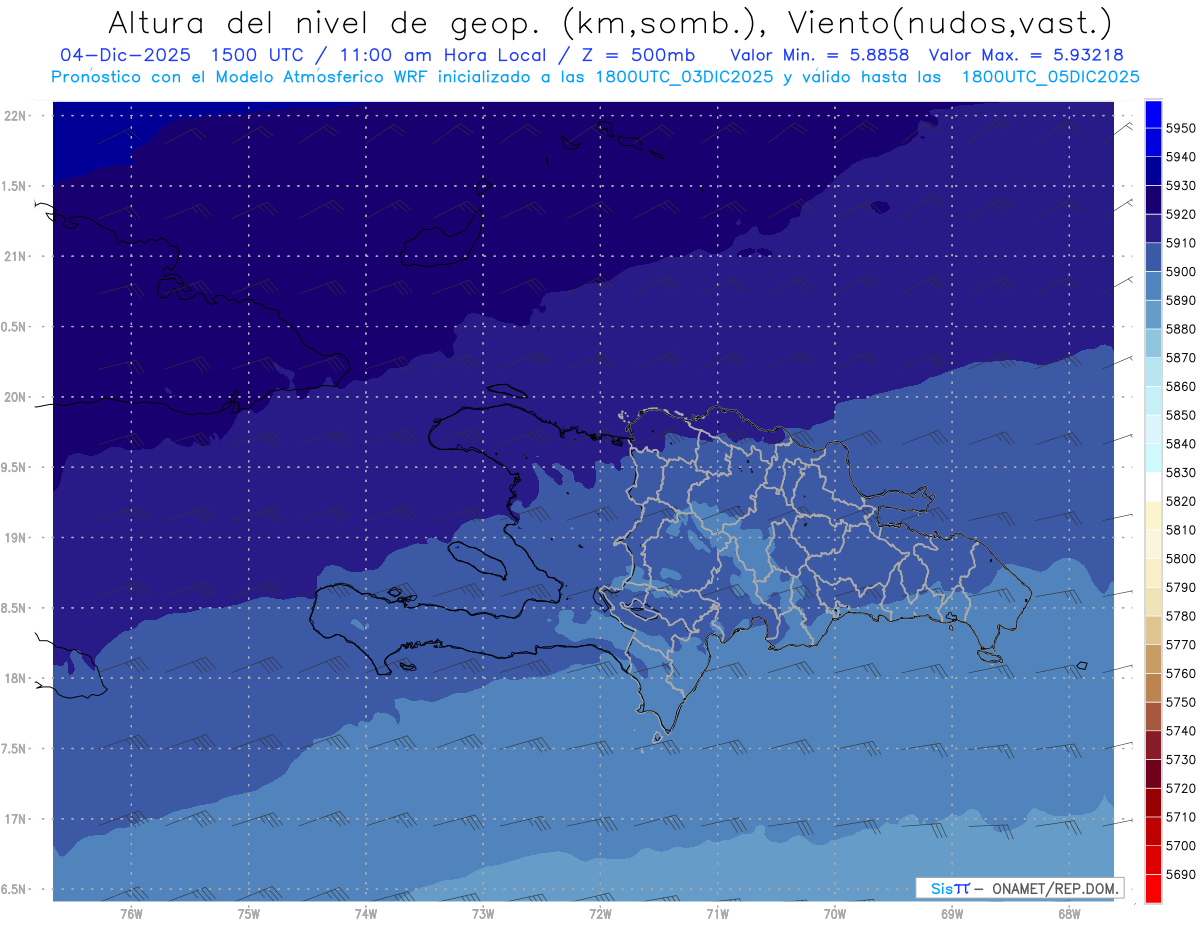
Task: Click the date "04-Dic-2025" in the subtitle
Action: 127,55
